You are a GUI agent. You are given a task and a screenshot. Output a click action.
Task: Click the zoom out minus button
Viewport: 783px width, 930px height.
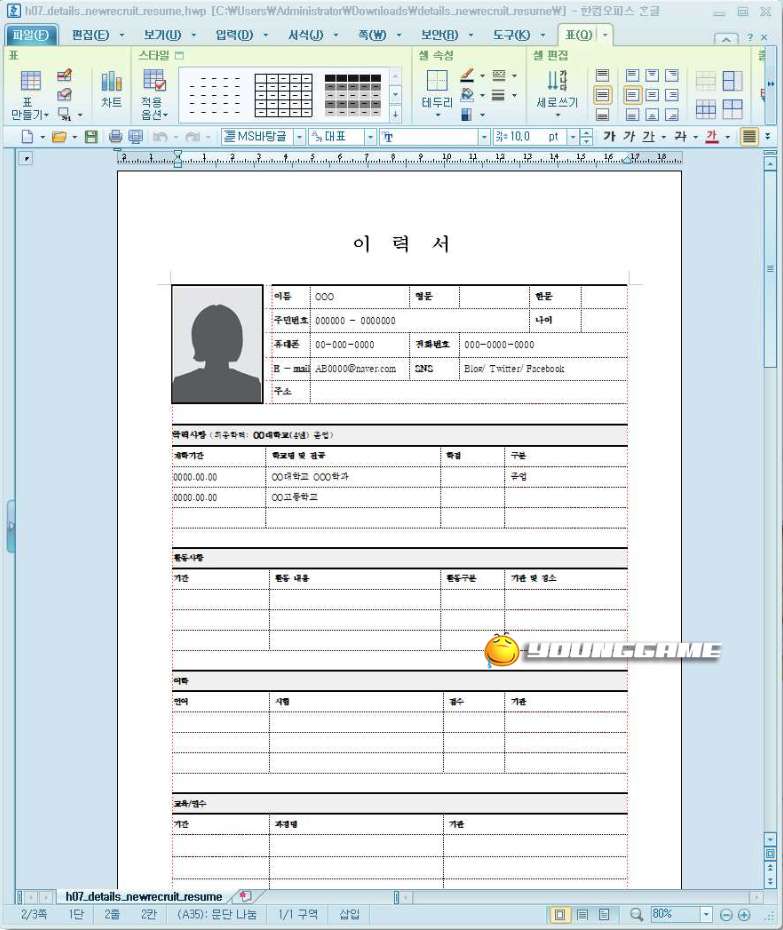[x=726, y=915]
